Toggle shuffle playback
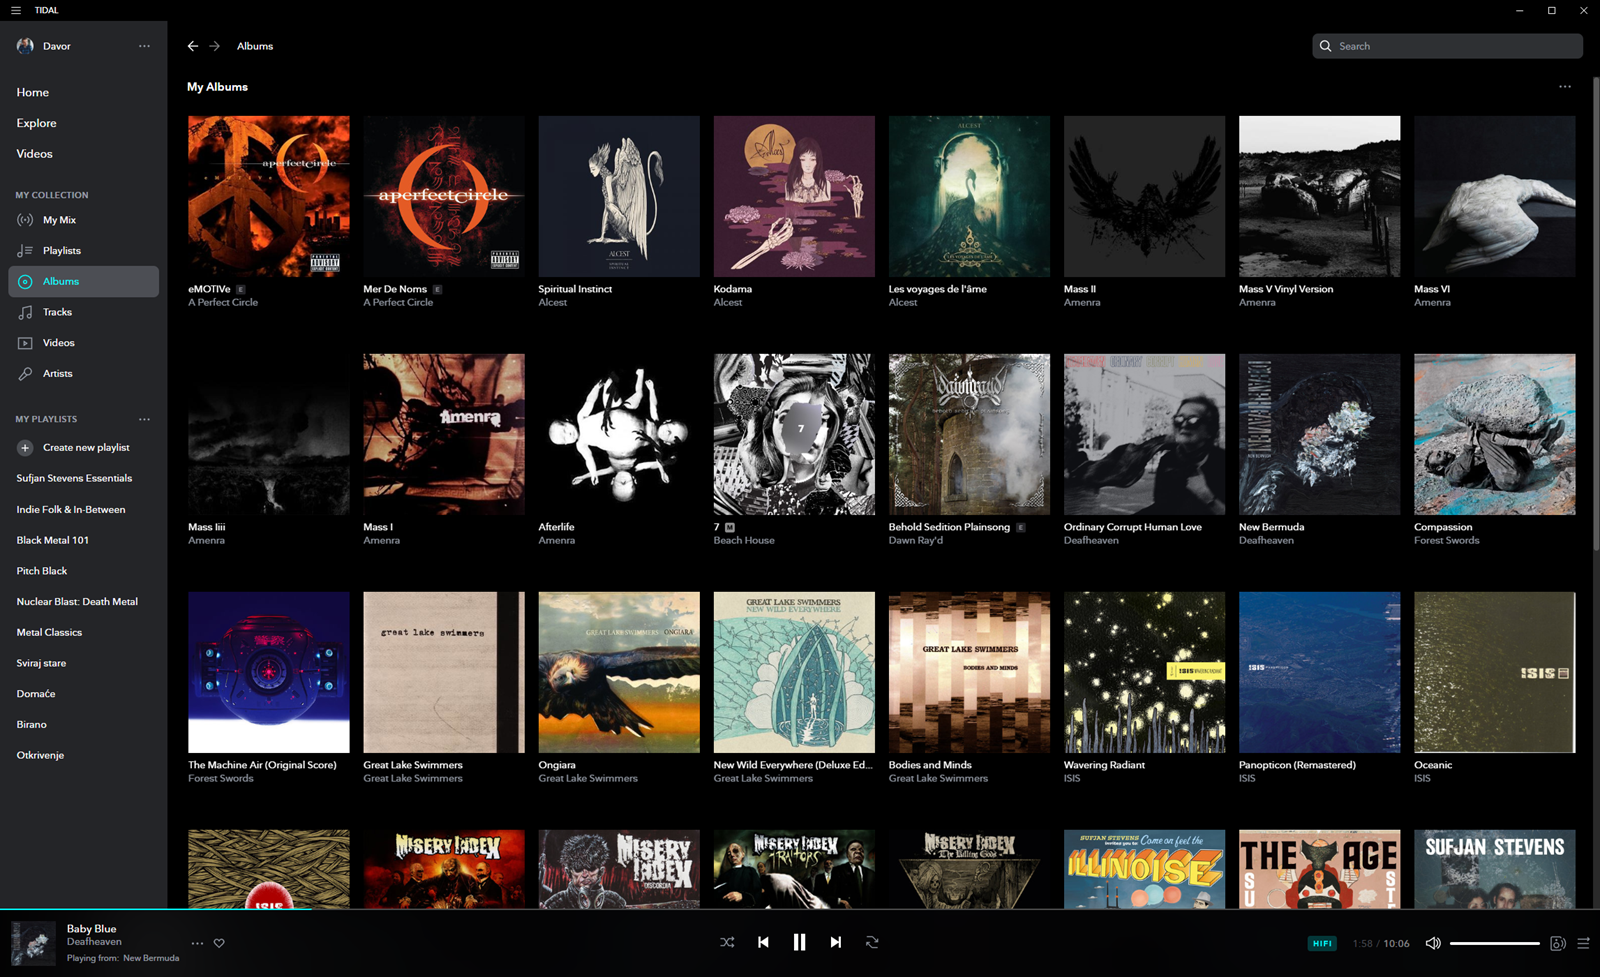Screen dimensions: 1600x977 (727, 942)
